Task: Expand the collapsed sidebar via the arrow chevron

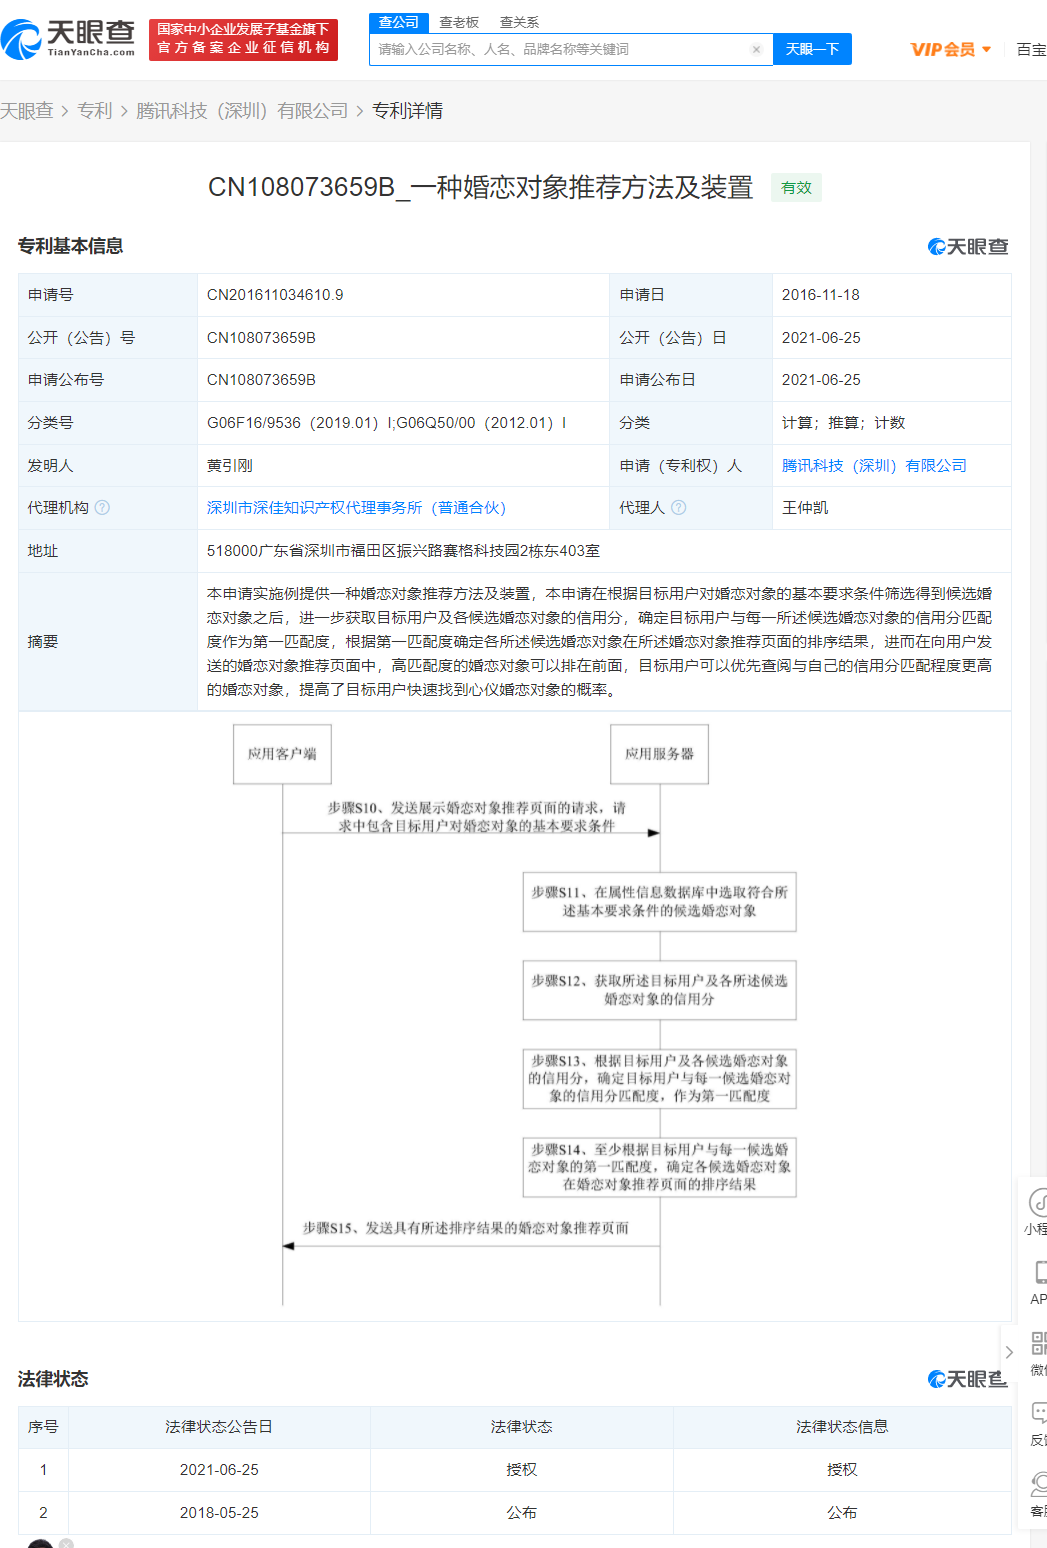Action: click(1010, 1351)
